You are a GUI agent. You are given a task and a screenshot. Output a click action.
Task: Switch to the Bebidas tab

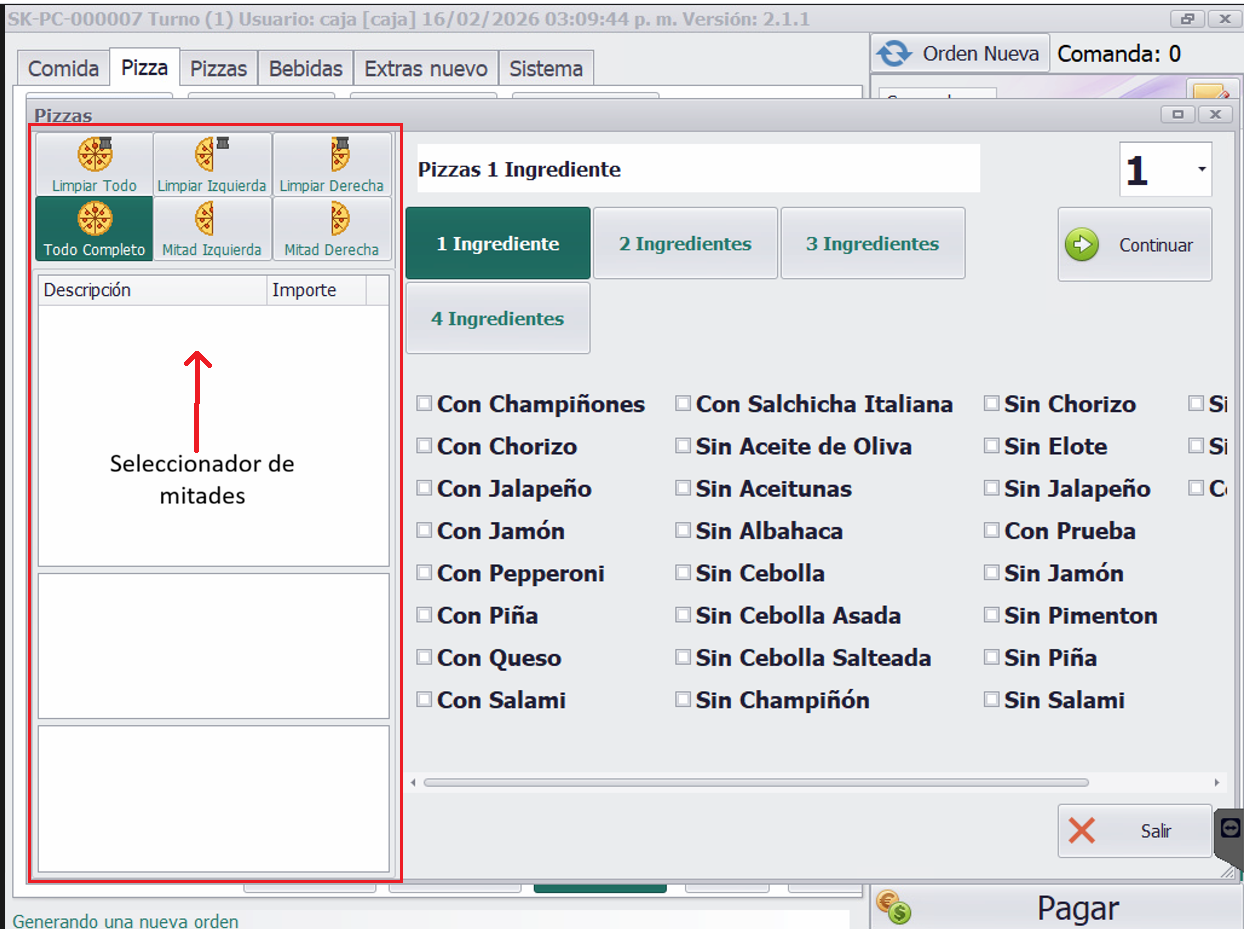click(x=306, y=69)
